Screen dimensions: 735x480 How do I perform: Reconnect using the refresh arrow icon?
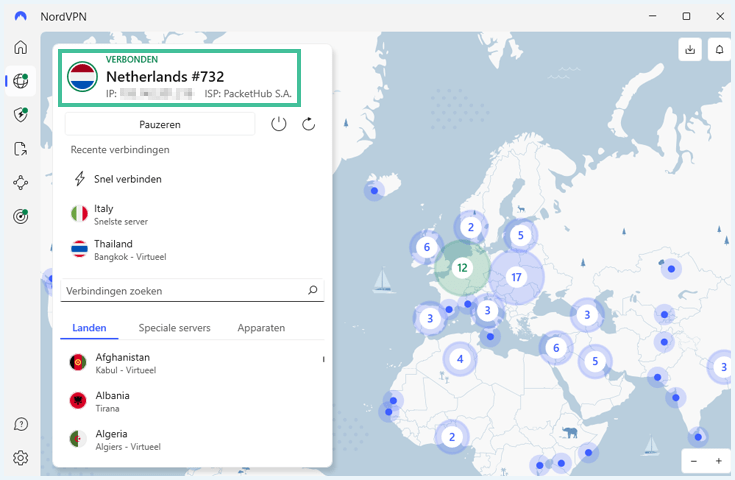click(x=308, y=124)
